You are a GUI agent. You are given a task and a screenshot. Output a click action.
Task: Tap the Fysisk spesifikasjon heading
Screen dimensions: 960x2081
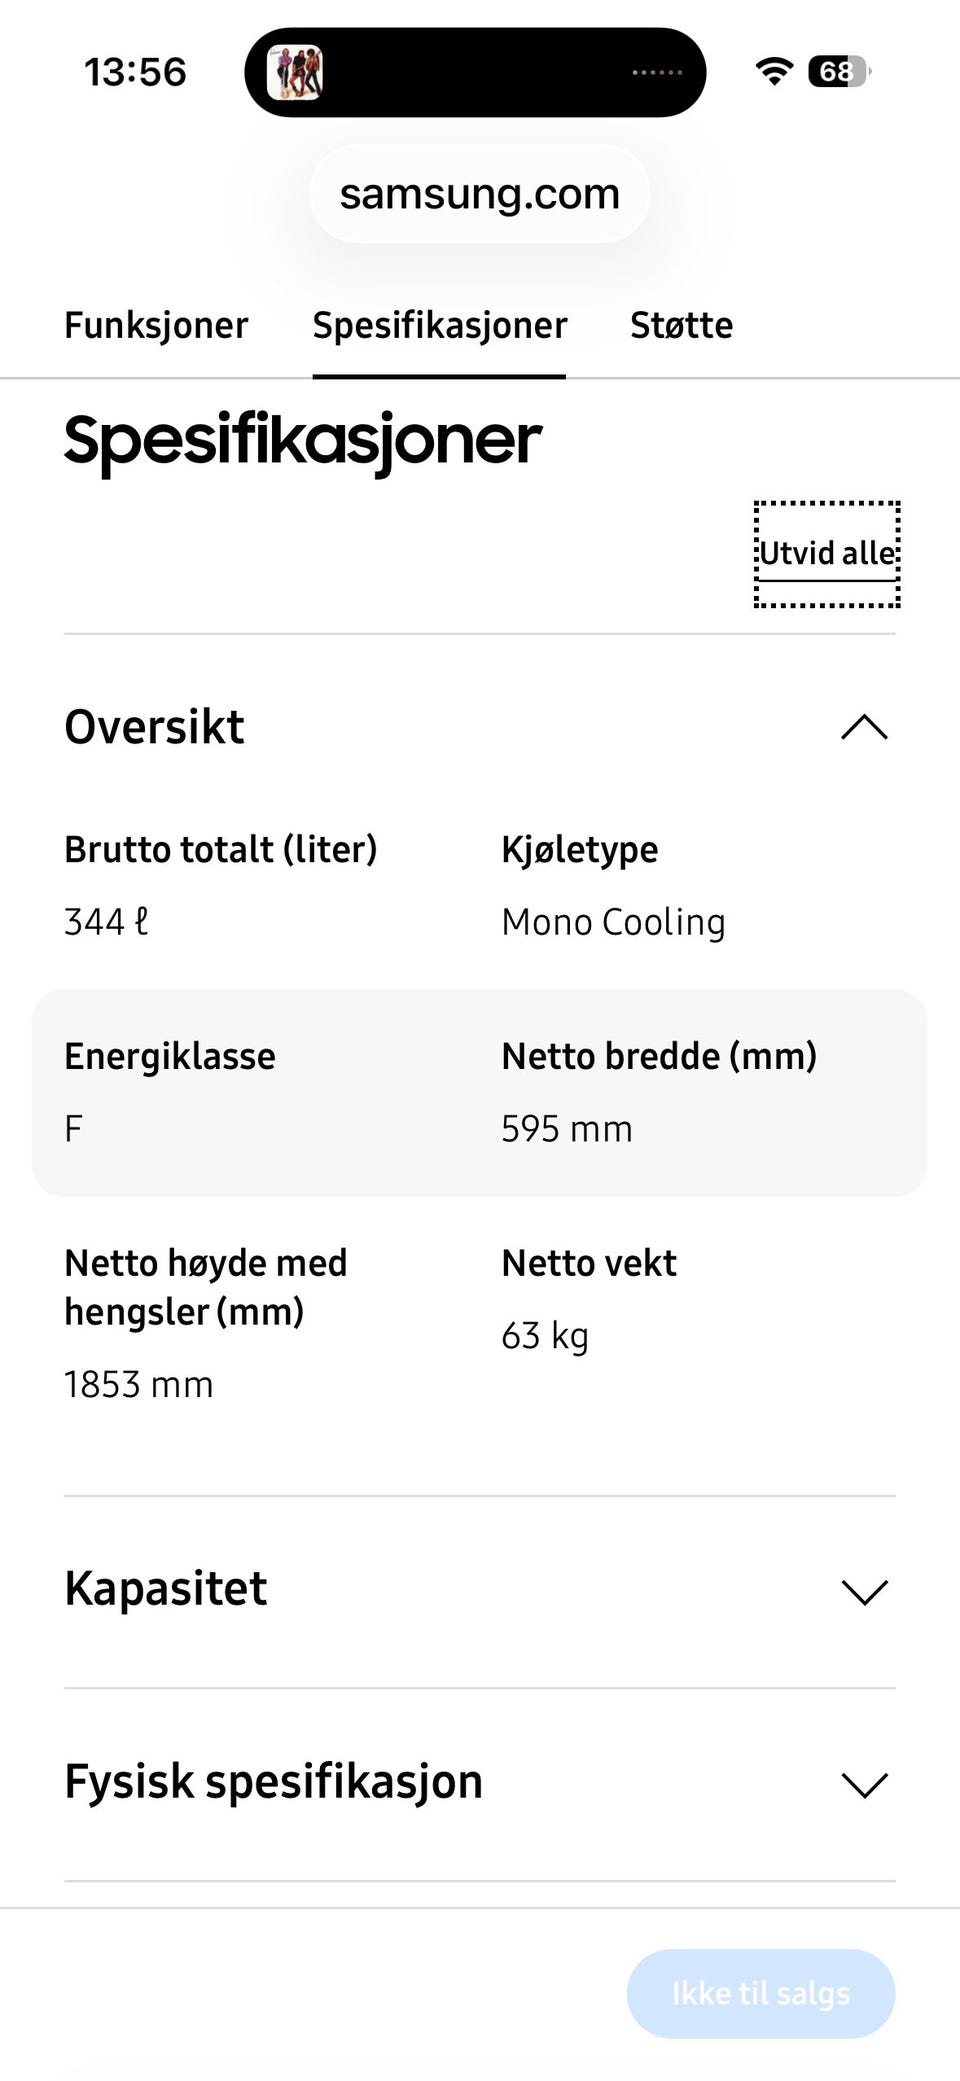274,1782
